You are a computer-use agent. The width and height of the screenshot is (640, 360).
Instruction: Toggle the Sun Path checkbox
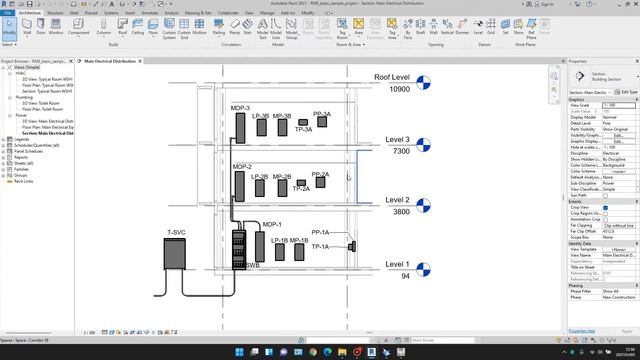pos(605,196)
